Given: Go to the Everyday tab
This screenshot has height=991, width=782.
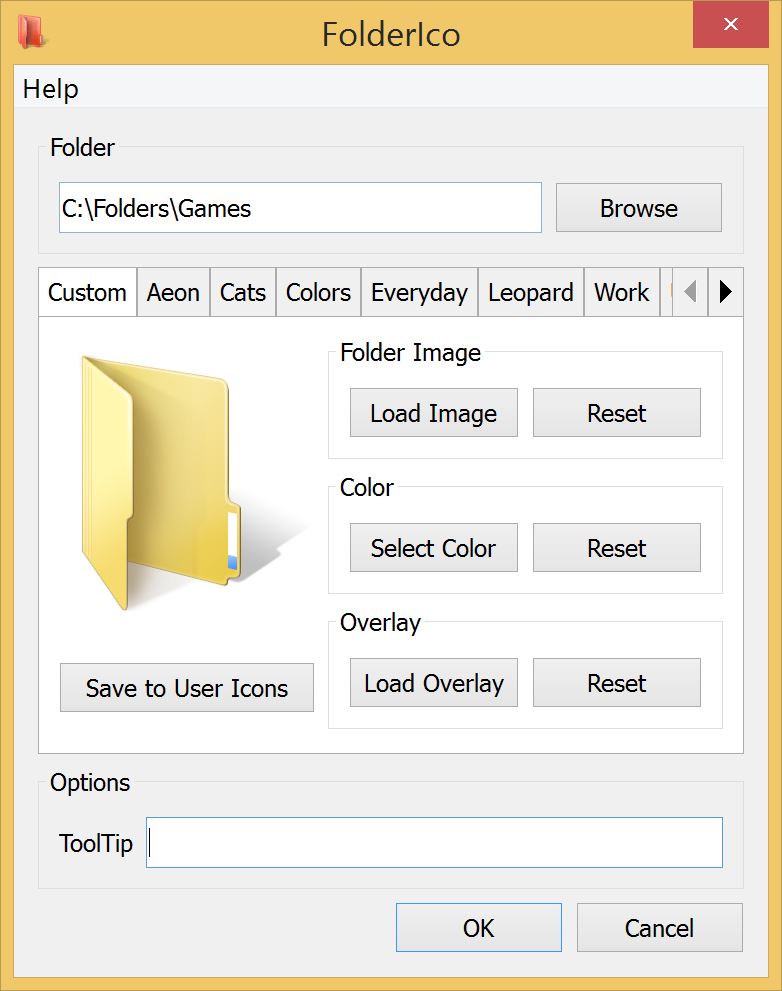Looking at the screenshot, I should coord(419,293).
